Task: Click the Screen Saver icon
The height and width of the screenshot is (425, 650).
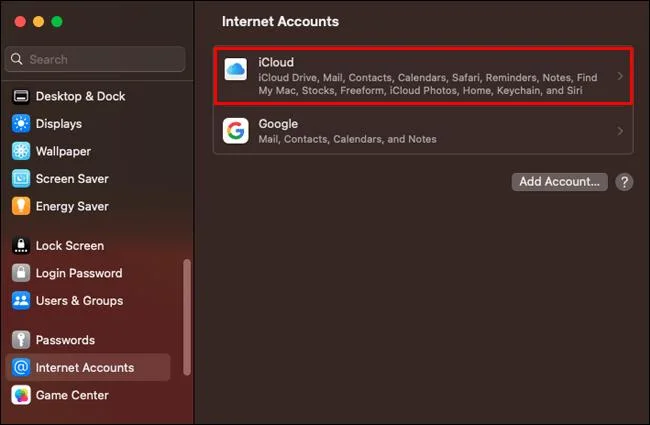Action: click(x=21, y=179)
